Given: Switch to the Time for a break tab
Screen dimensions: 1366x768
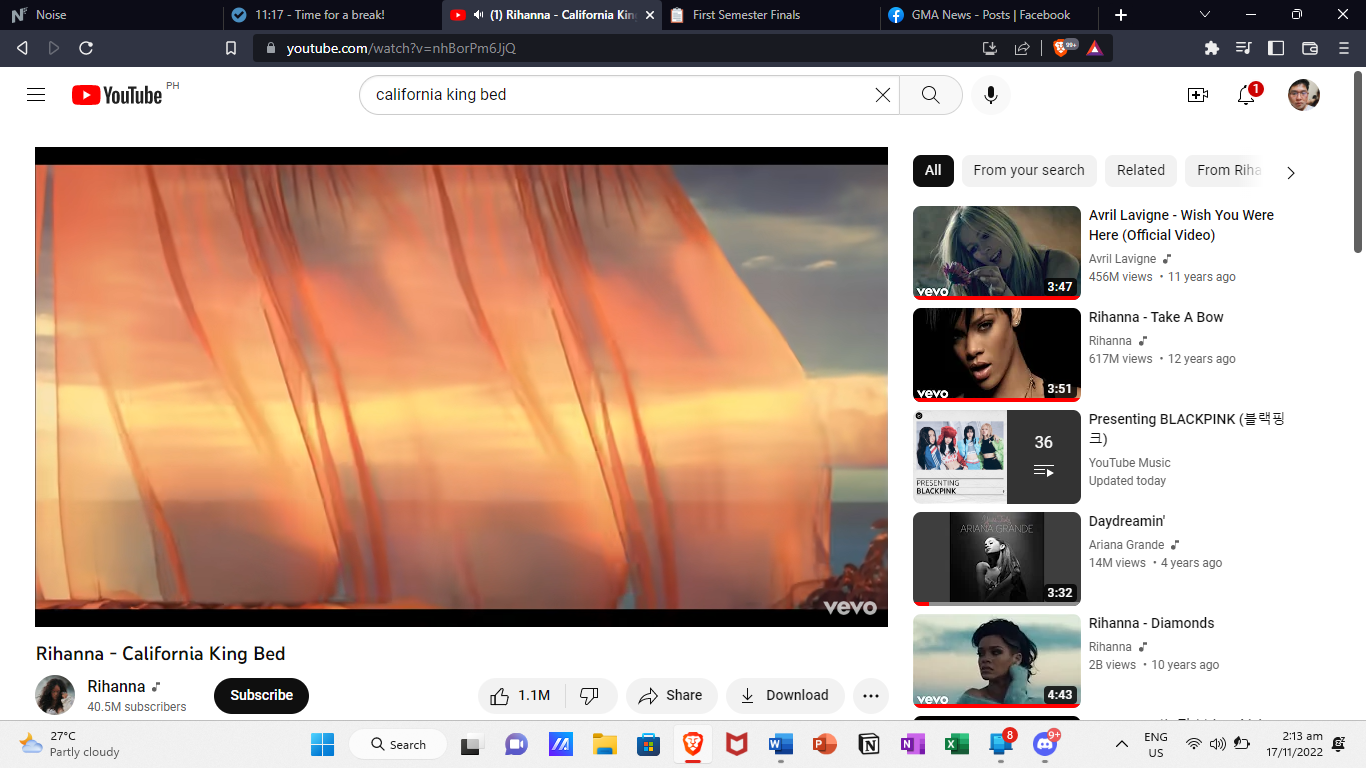Looking at the screenshot, I should pos(330,15).
